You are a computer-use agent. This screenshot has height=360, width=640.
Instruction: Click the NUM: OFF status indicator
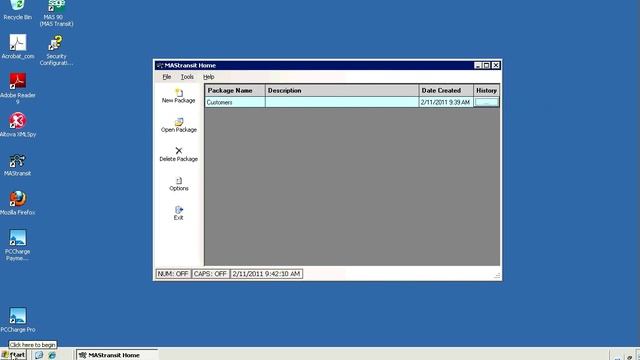pyautogui.click(x=173, y=274)
